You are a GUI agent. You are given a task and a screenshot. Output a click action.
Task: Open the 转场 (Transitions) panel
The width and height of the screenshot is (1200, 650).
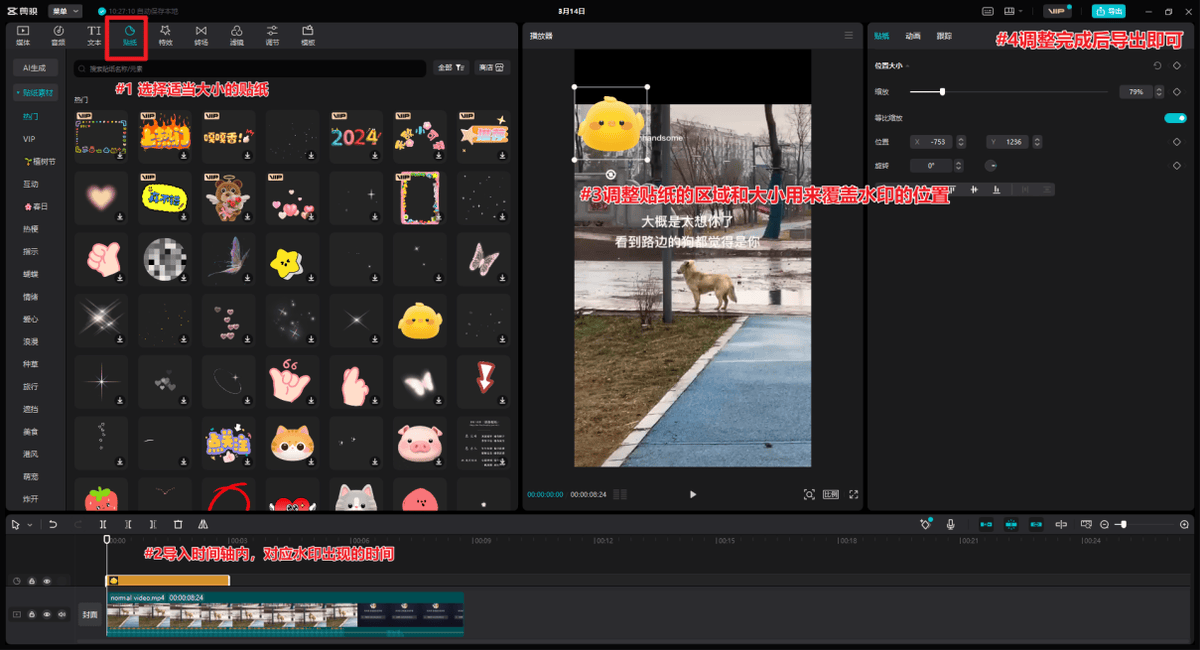(201, 36)
